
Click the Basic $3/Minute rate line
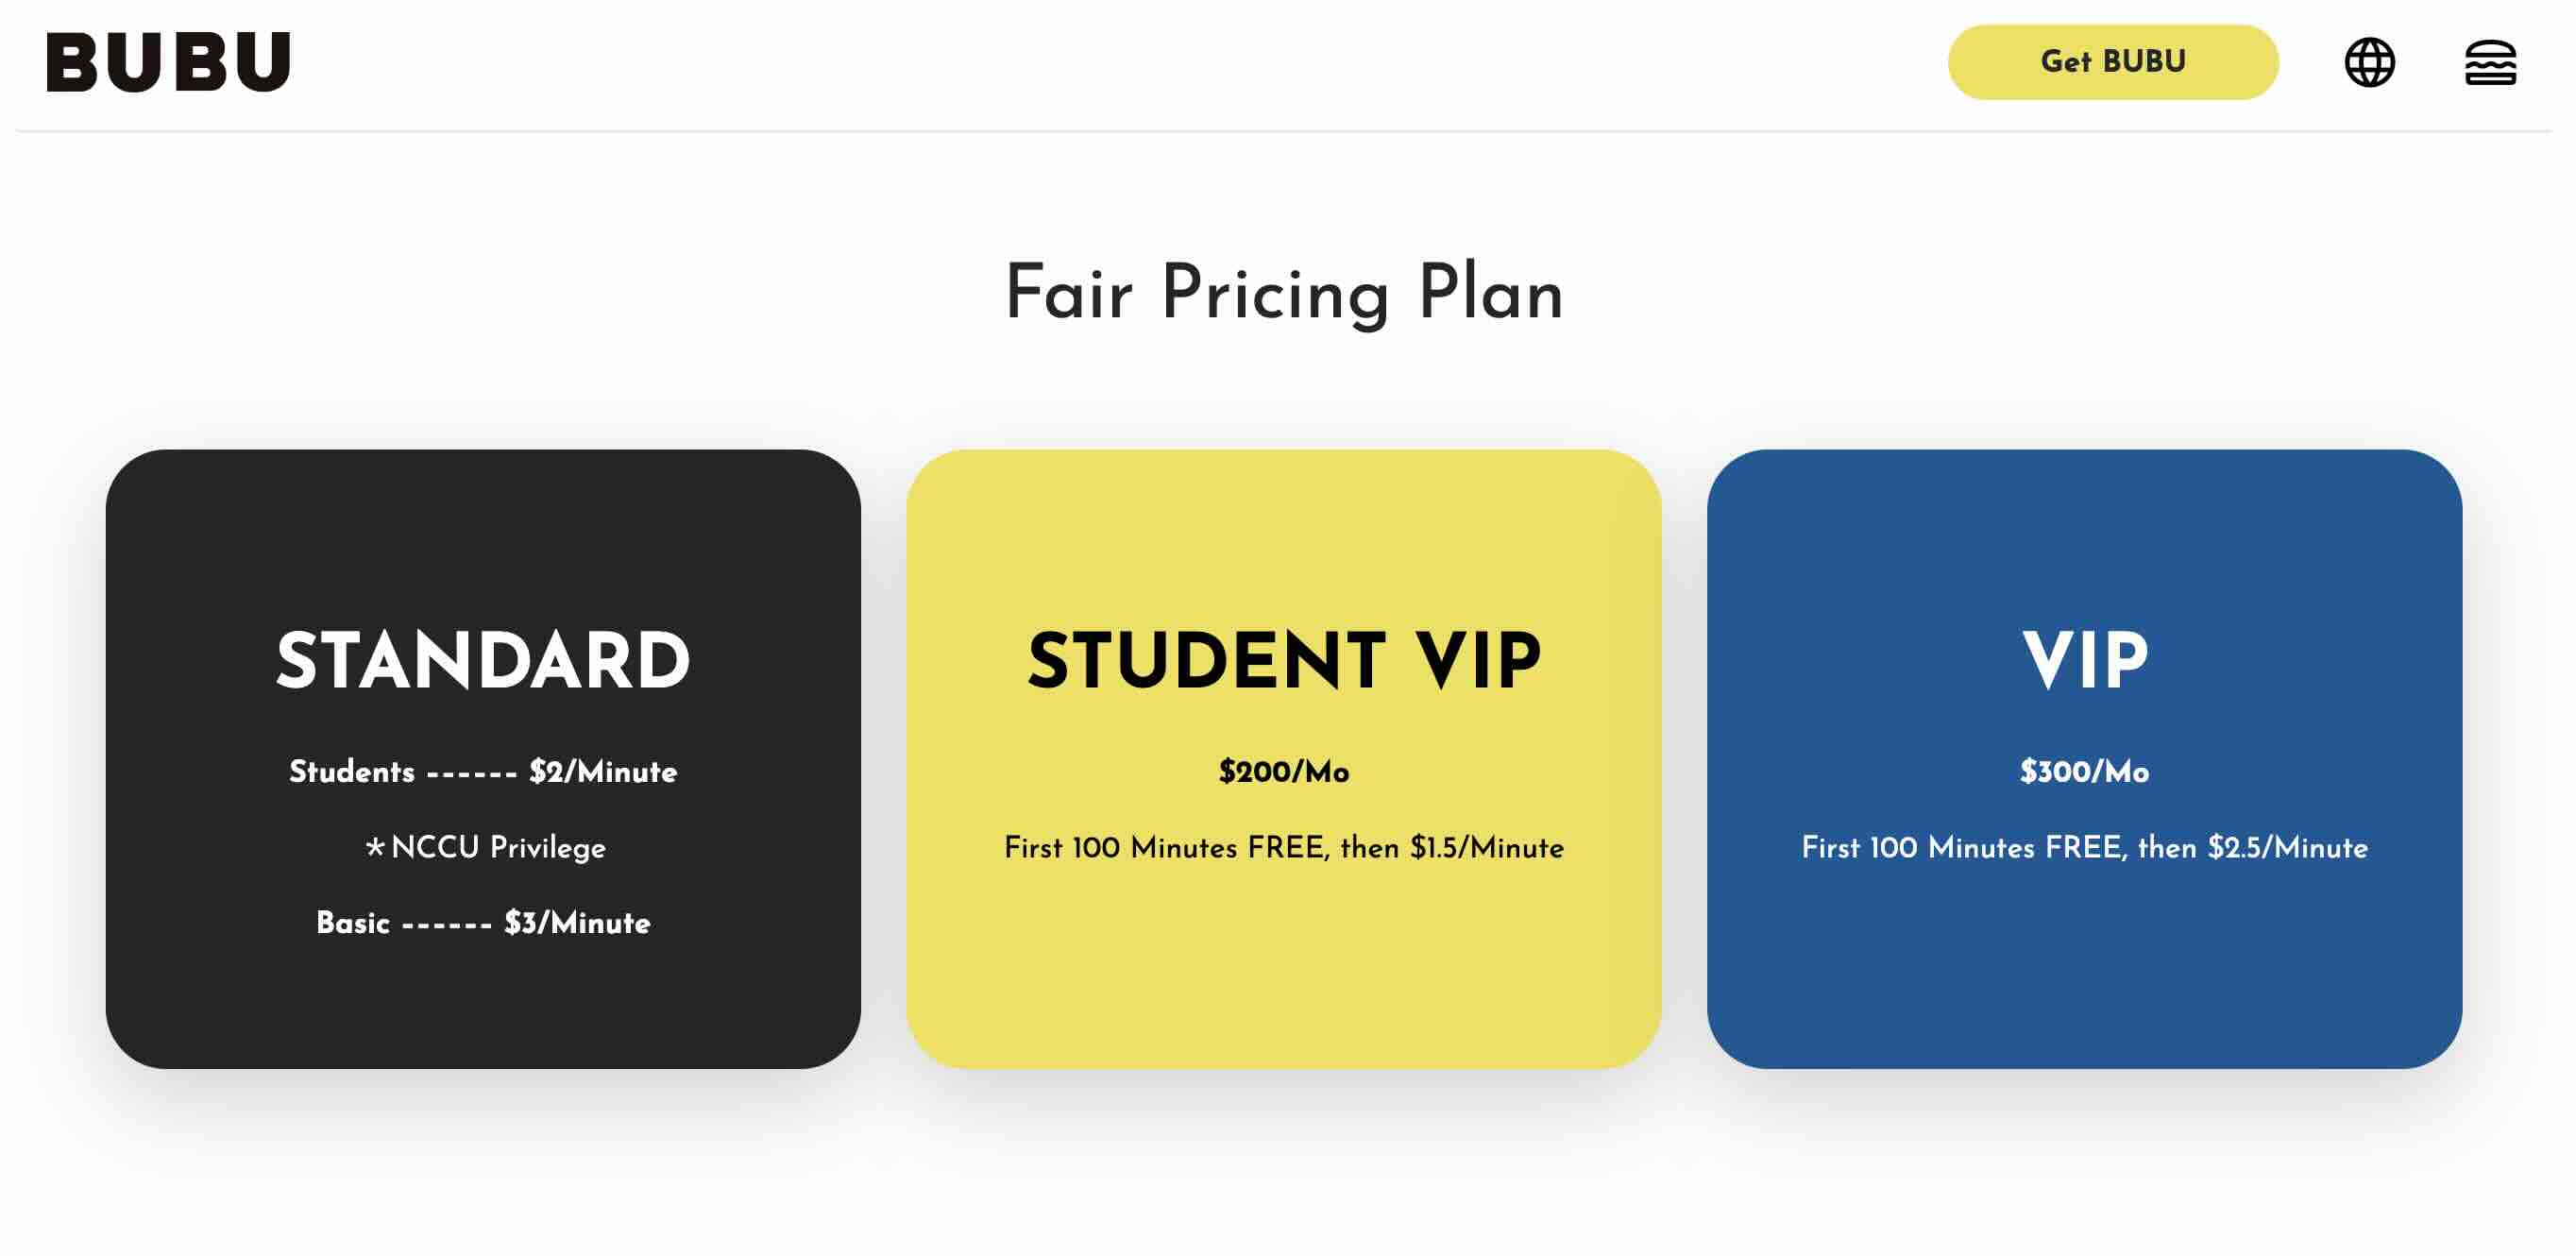tap(483, 923)
